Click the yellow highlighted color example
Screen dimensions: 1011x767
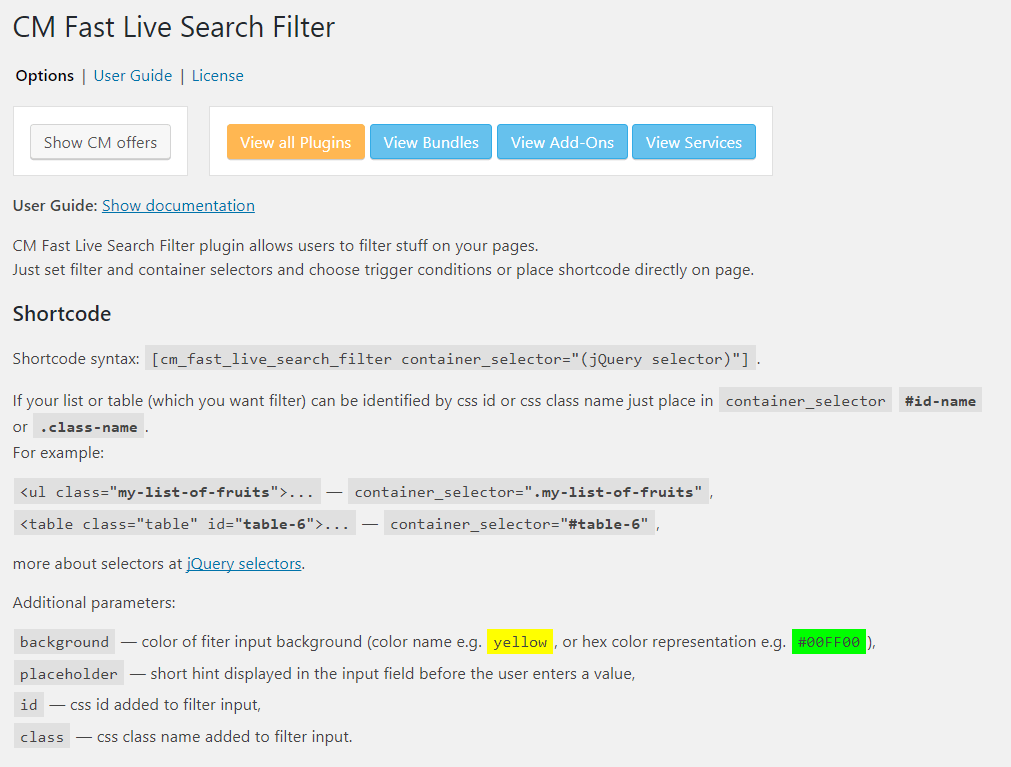(520, 642)
